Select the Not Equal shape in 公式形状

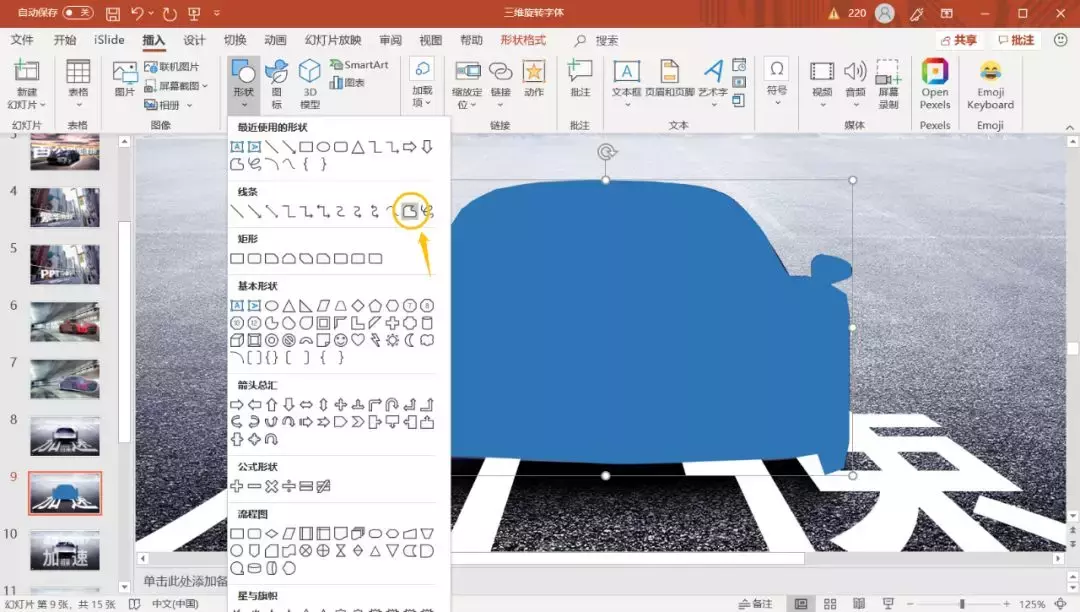pos(323,486)
